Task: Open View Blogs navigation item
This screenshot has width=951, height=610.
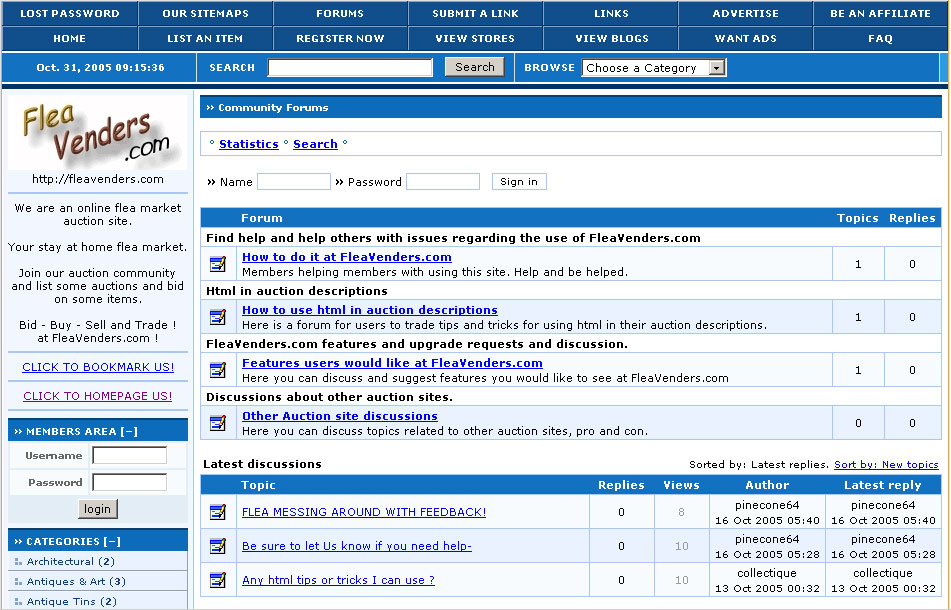Action: [611, 38]
